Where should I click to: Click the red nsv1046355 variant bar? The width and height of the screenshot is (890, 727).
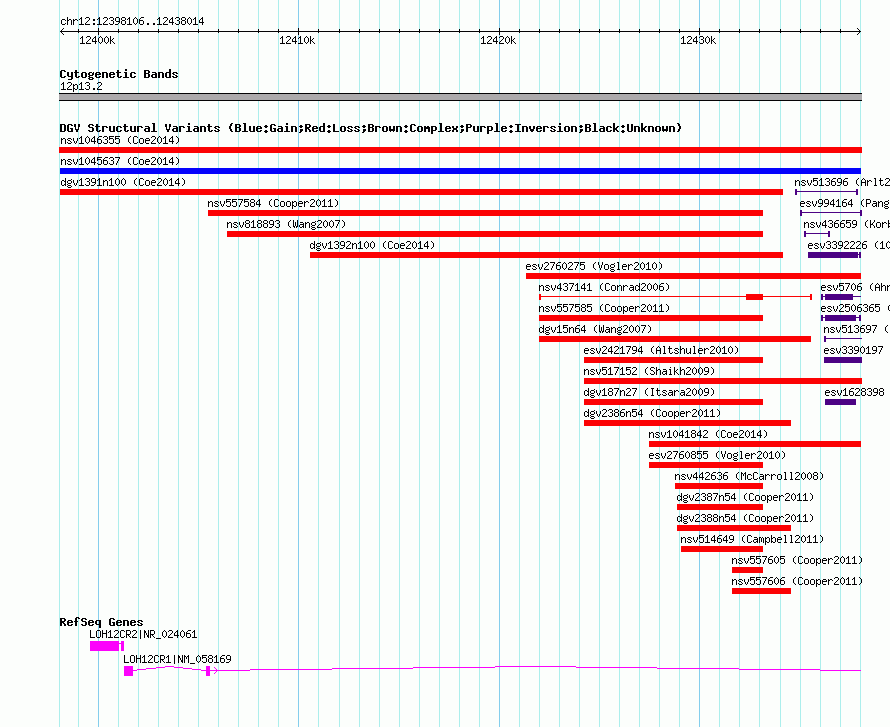(x=460, y=150)
